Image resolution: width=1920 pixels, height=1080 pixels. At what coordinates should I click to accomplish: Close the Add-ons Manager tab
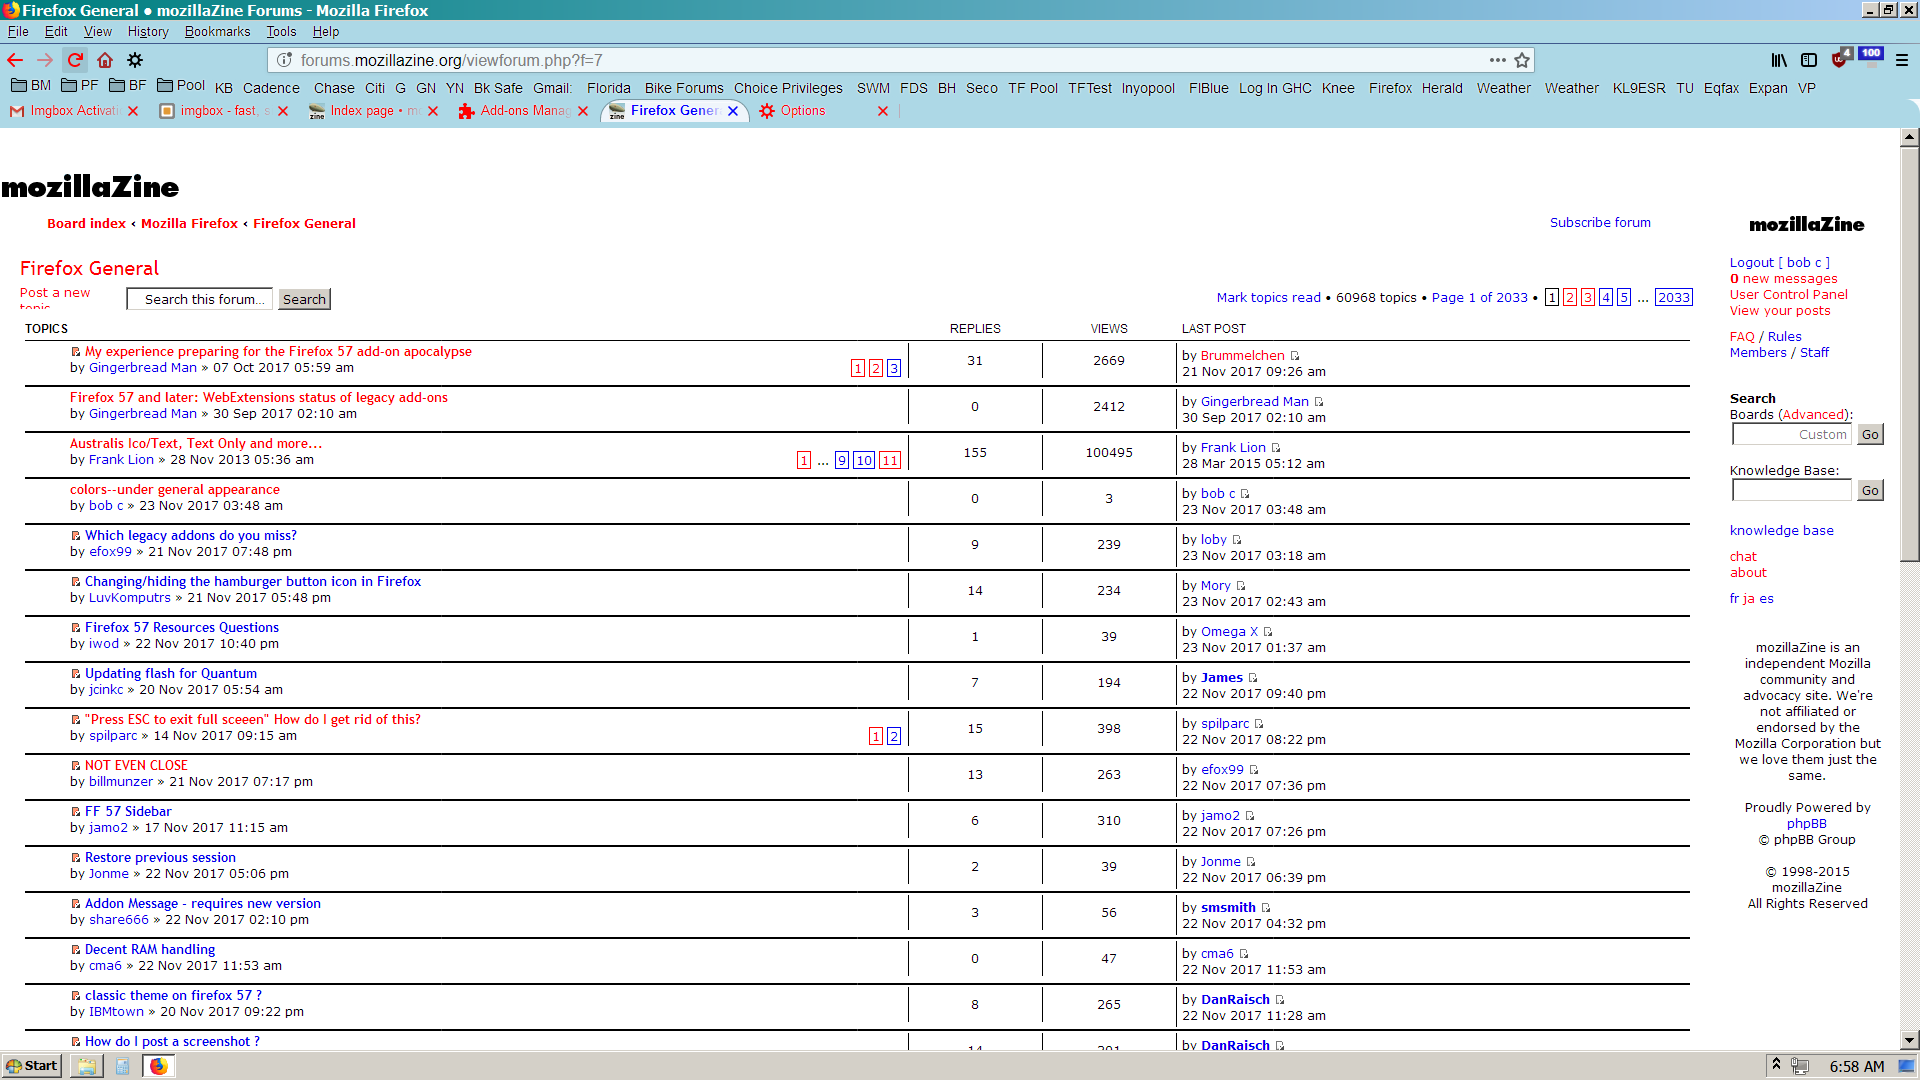[x=583, y=111]
